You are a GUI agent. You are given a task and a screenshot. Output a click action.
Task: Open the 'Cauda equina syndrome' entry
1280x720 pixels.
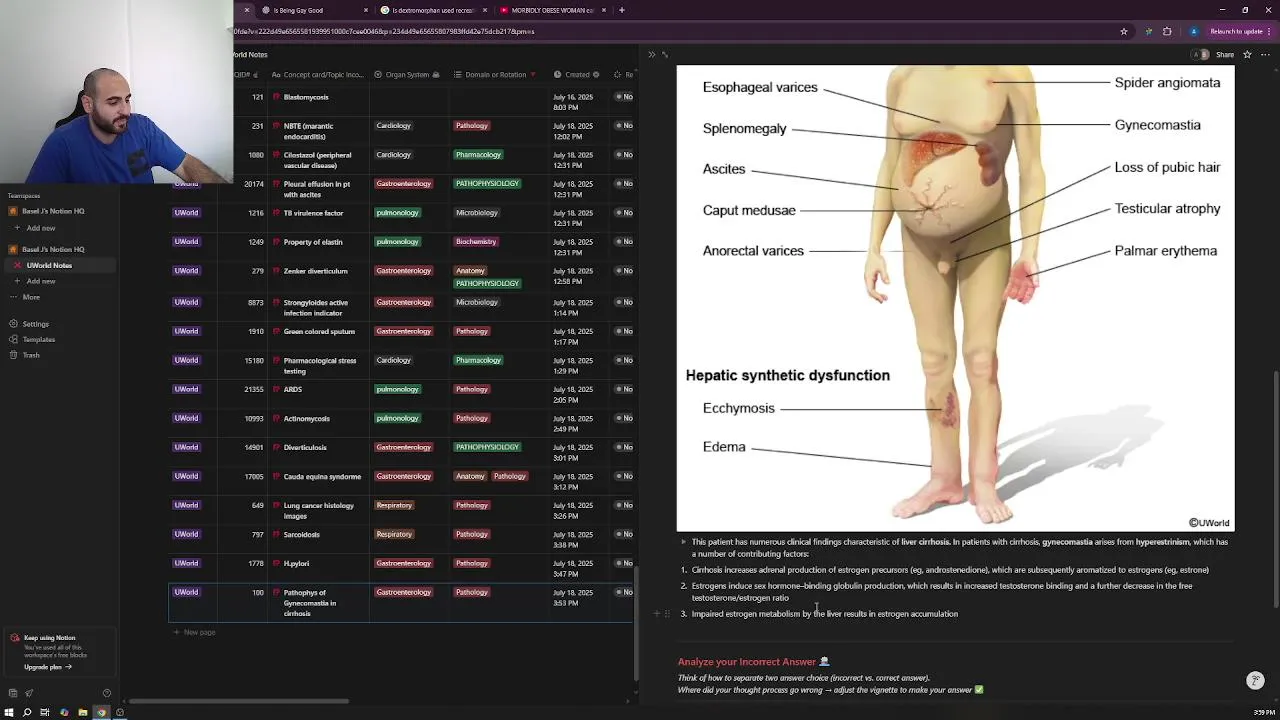[x=322, y=477]
